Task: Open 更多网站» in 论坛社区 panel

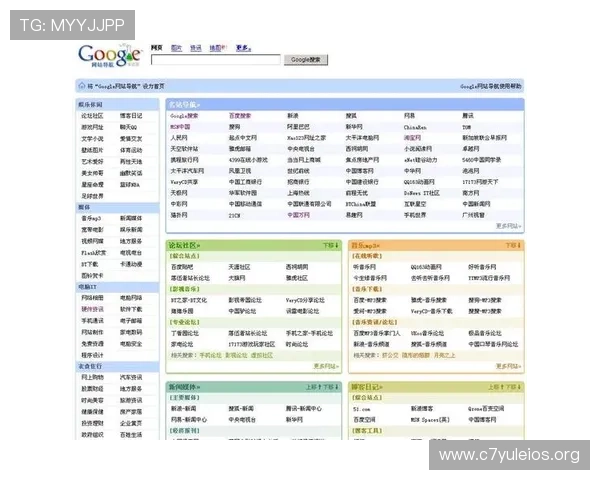Action: pyautogui.click(x=326, y=366)
